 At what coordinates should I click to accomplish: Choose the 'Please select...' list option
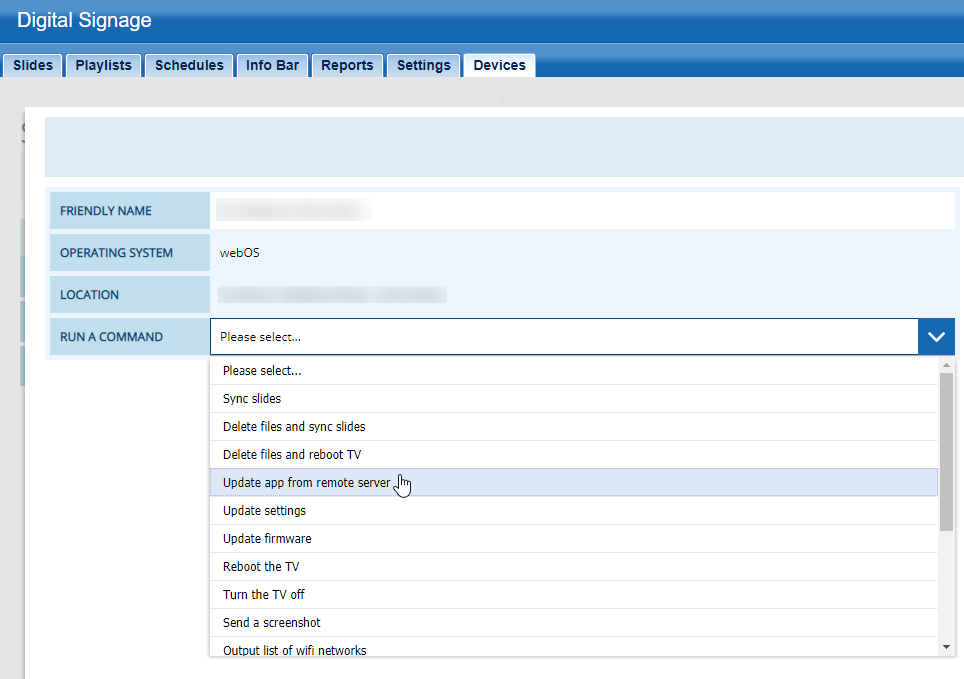pos(262,371)
